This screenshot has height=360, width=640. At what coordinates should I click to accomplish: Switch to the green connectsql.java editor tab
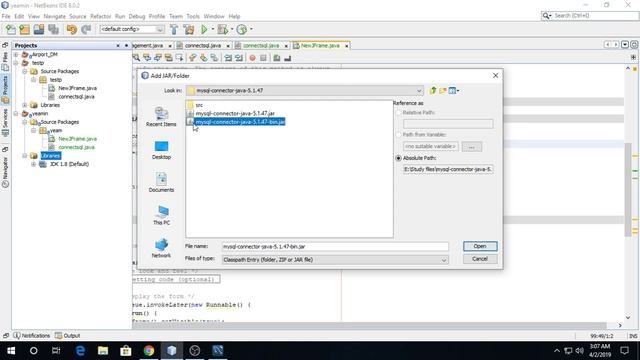tap(261, 45)
